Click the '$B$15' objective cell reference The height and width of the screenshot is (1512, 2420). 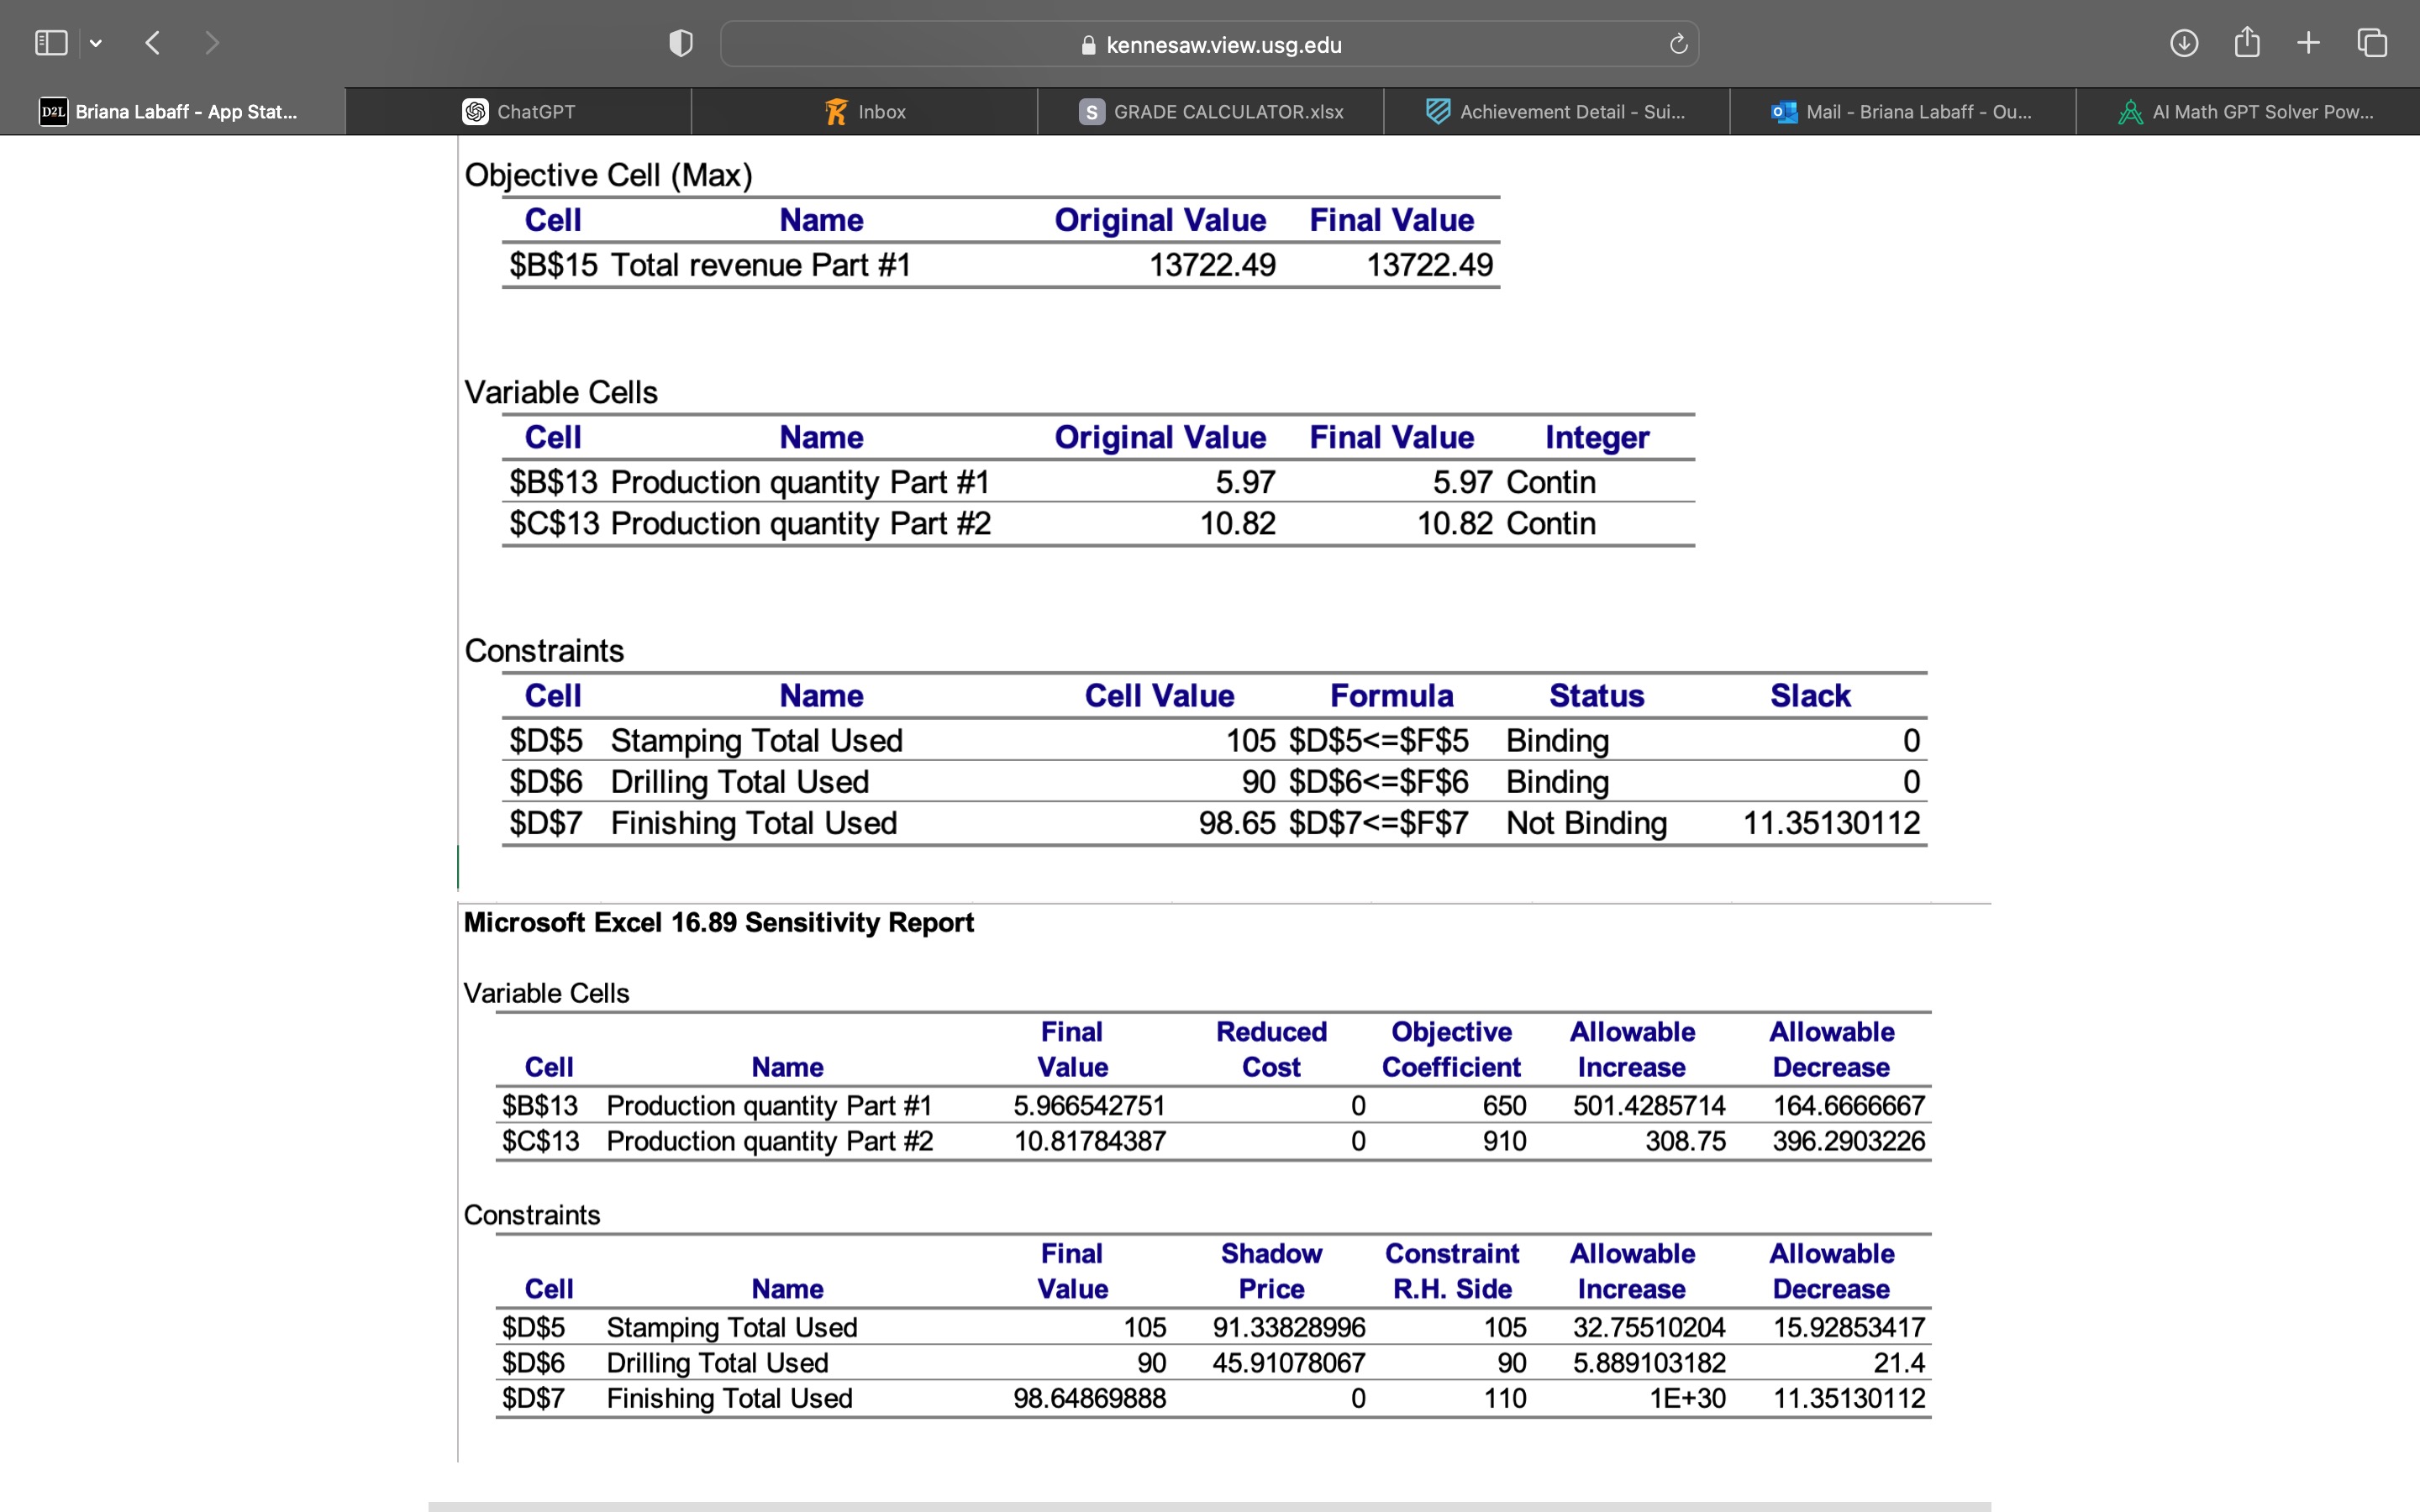pos(553,265)
